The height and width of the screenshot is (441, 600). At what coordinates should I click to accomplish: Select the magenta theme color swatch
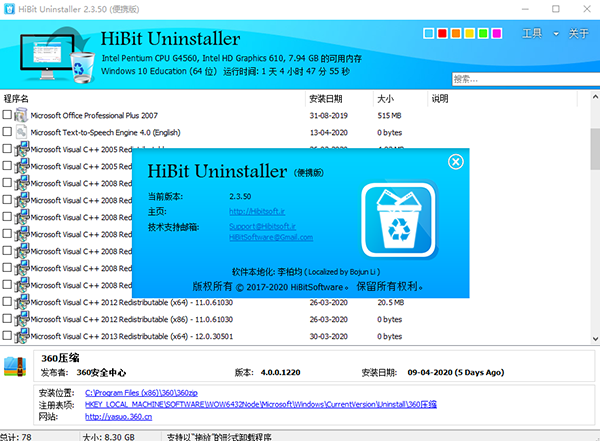pyautogui.click(x=497, y=33)
